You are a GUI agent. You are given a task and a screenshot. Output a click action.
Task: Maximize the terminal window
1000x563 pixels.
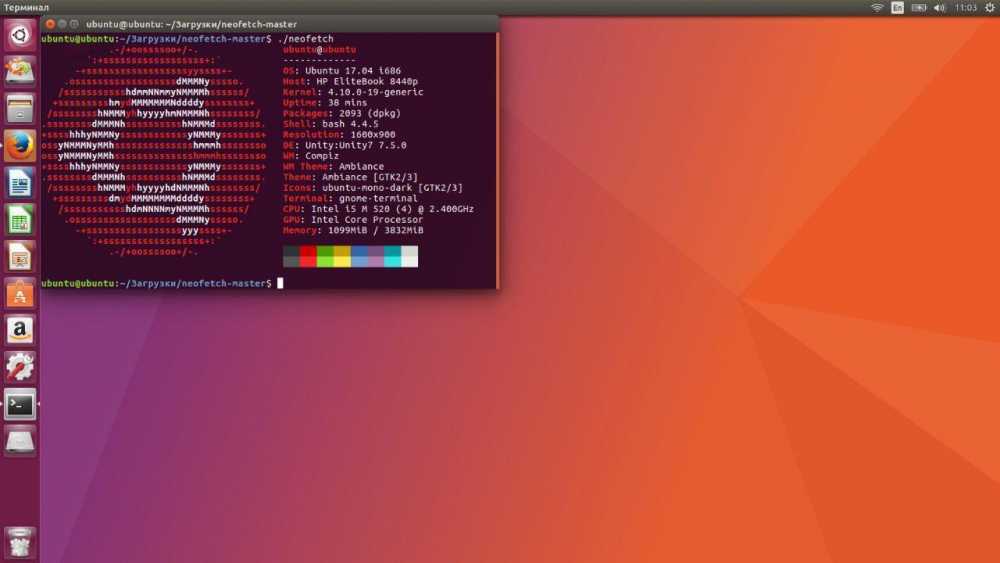click(x=74, y=24)
